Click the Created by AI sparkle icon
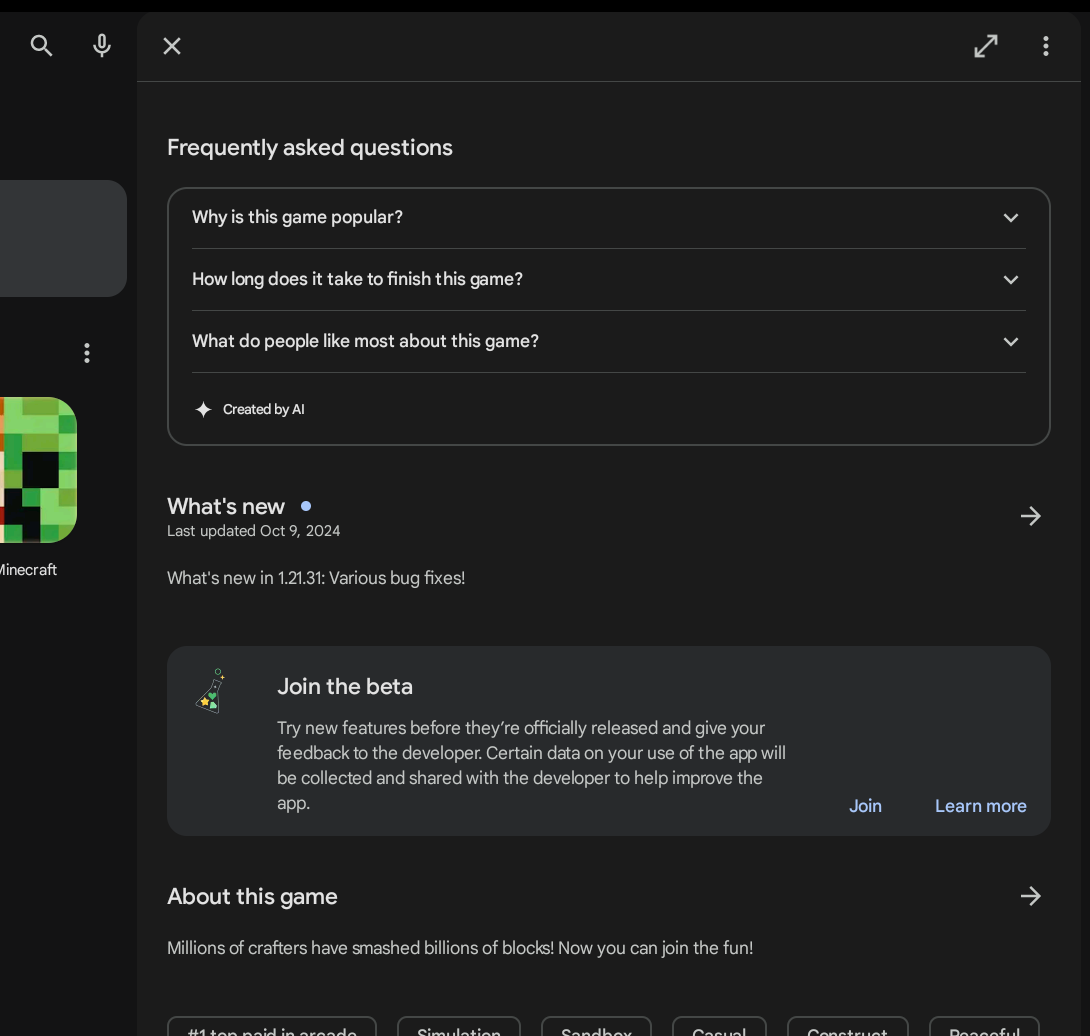The height and width of the screenshot is (1036, 1090). pos(203,409)
